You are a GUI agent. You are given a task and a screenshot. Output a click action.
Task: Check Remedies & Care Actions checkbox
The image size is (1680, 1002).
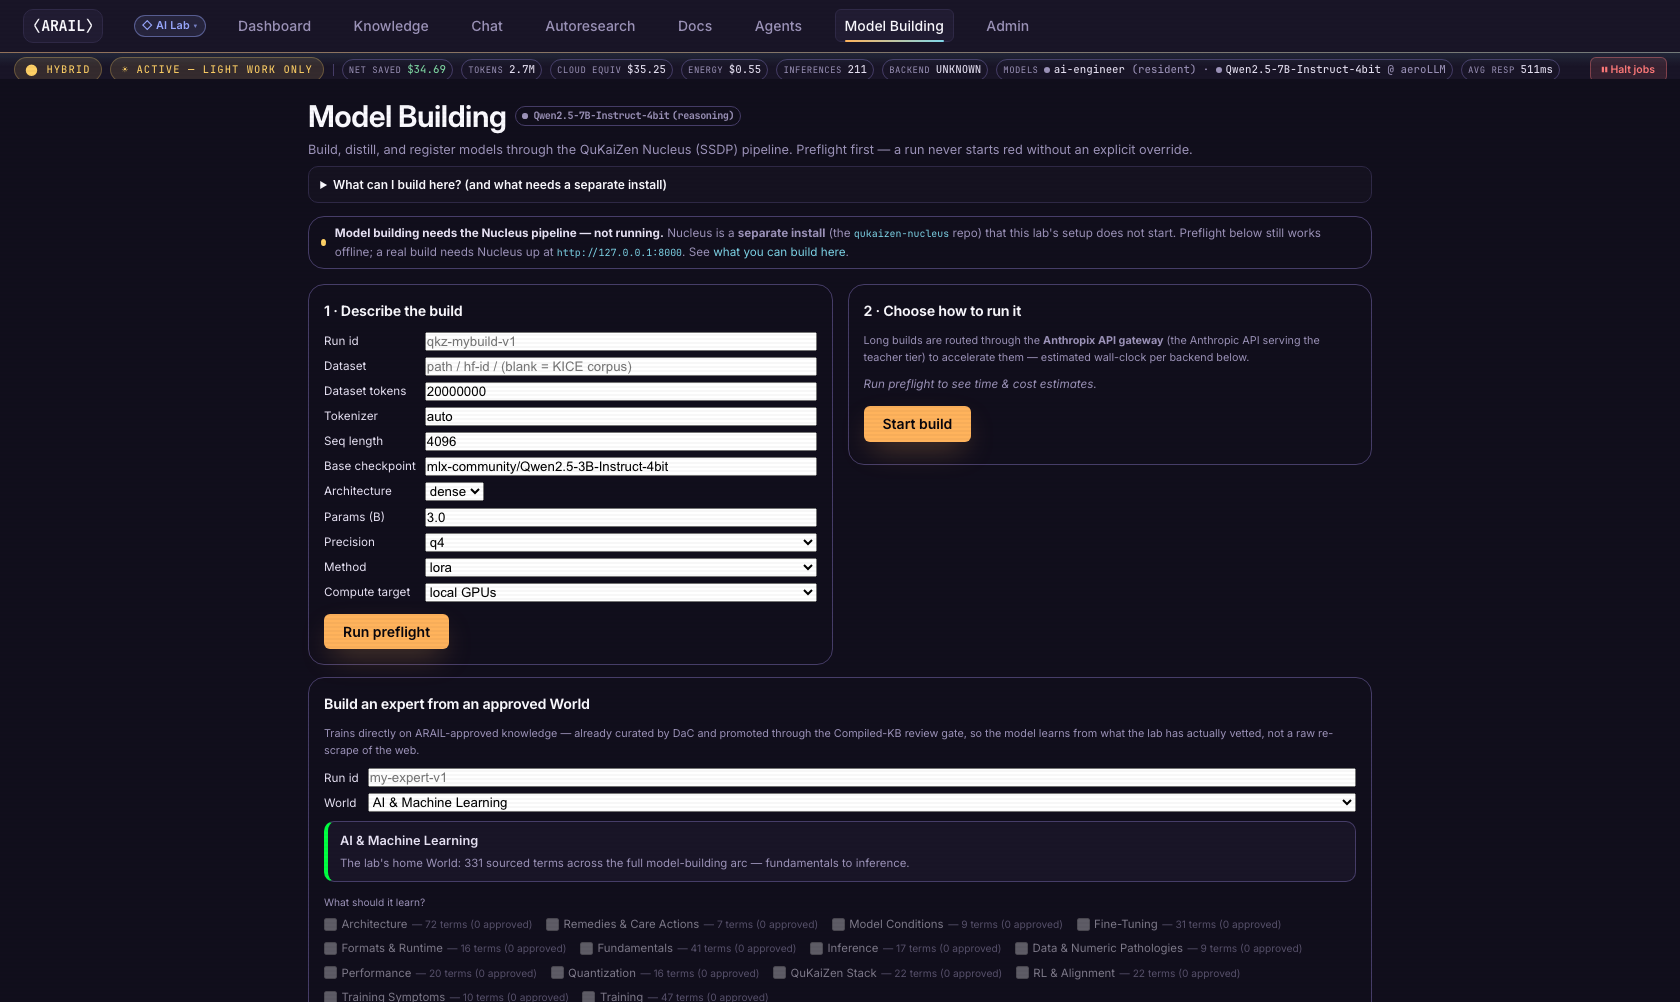point(553,925)
